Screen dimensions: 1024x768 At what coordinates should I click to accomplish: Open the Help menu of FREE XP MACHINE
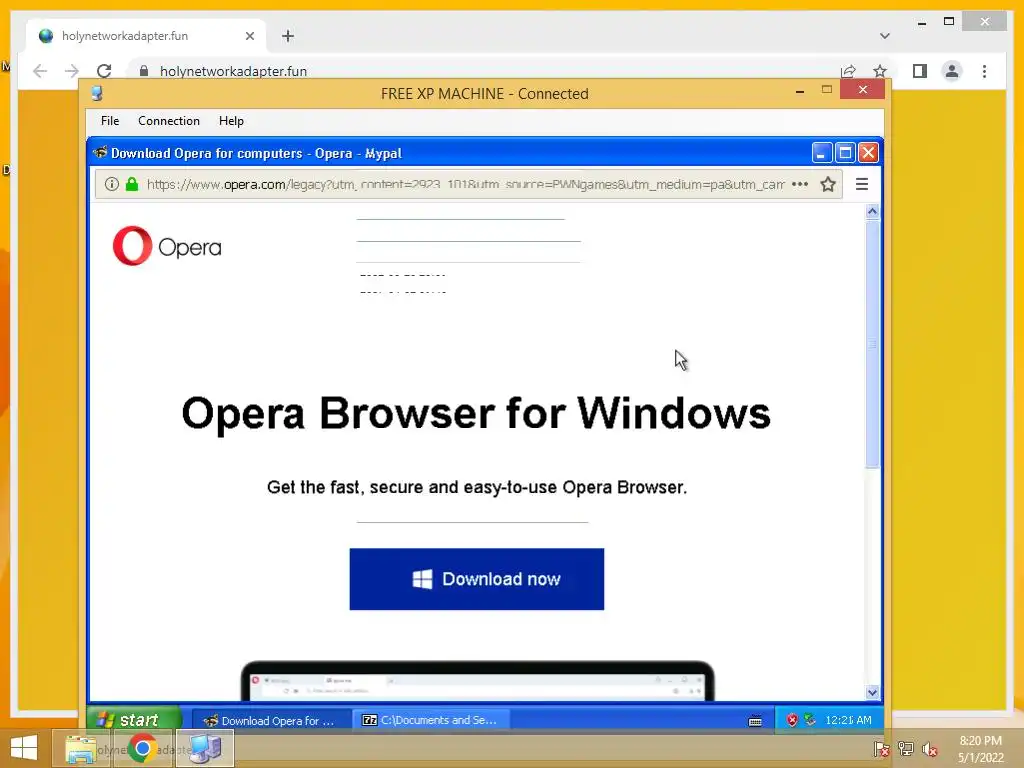coord(231,121)
